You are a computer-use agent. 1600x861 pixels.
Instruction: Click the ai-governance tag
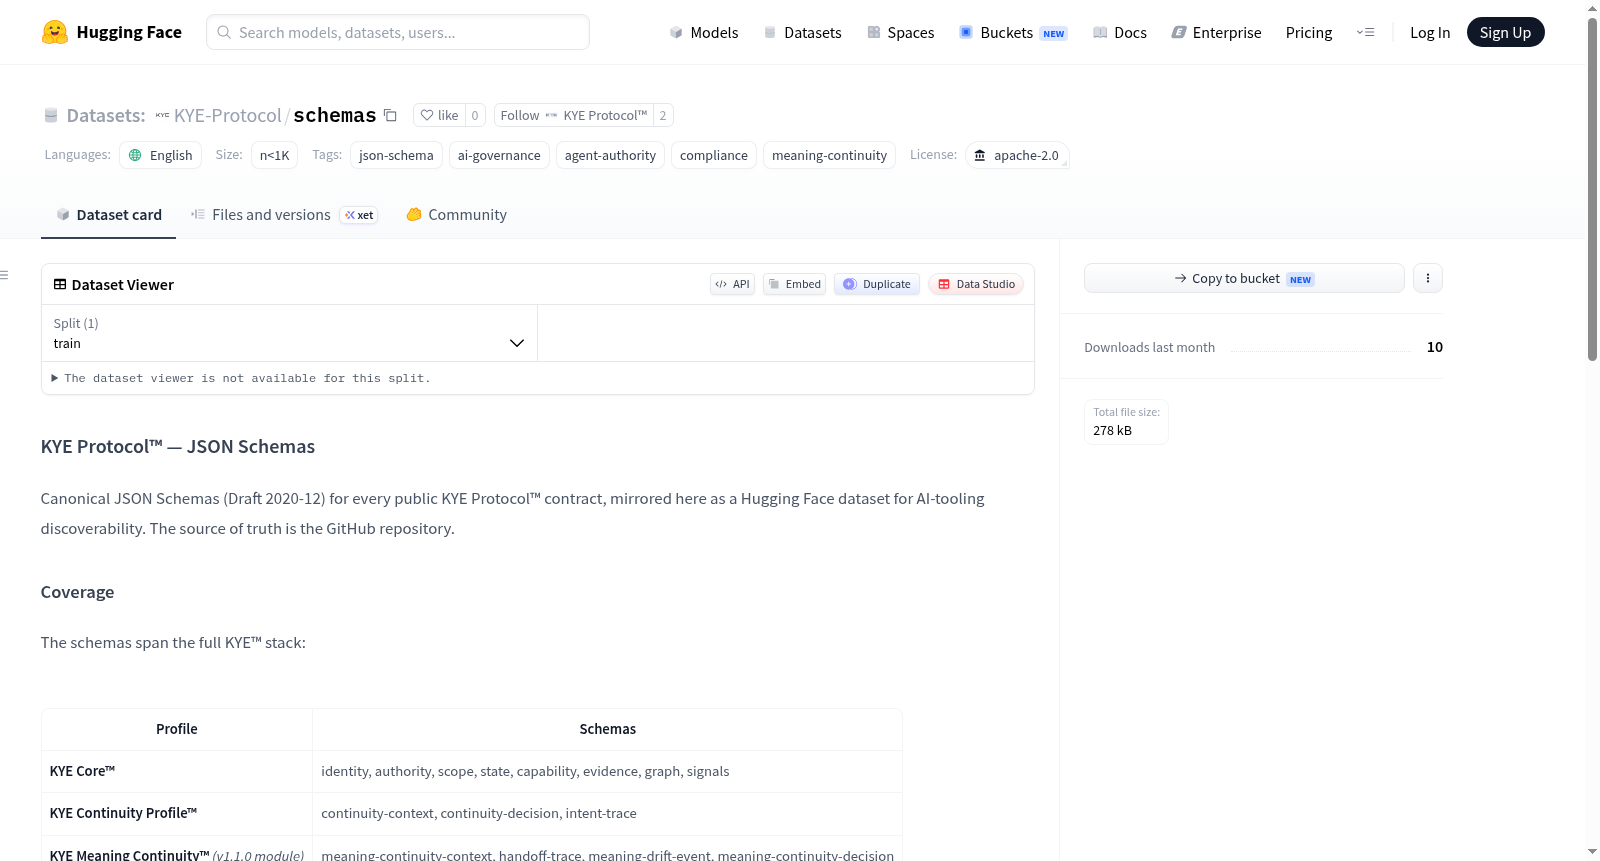499,155
